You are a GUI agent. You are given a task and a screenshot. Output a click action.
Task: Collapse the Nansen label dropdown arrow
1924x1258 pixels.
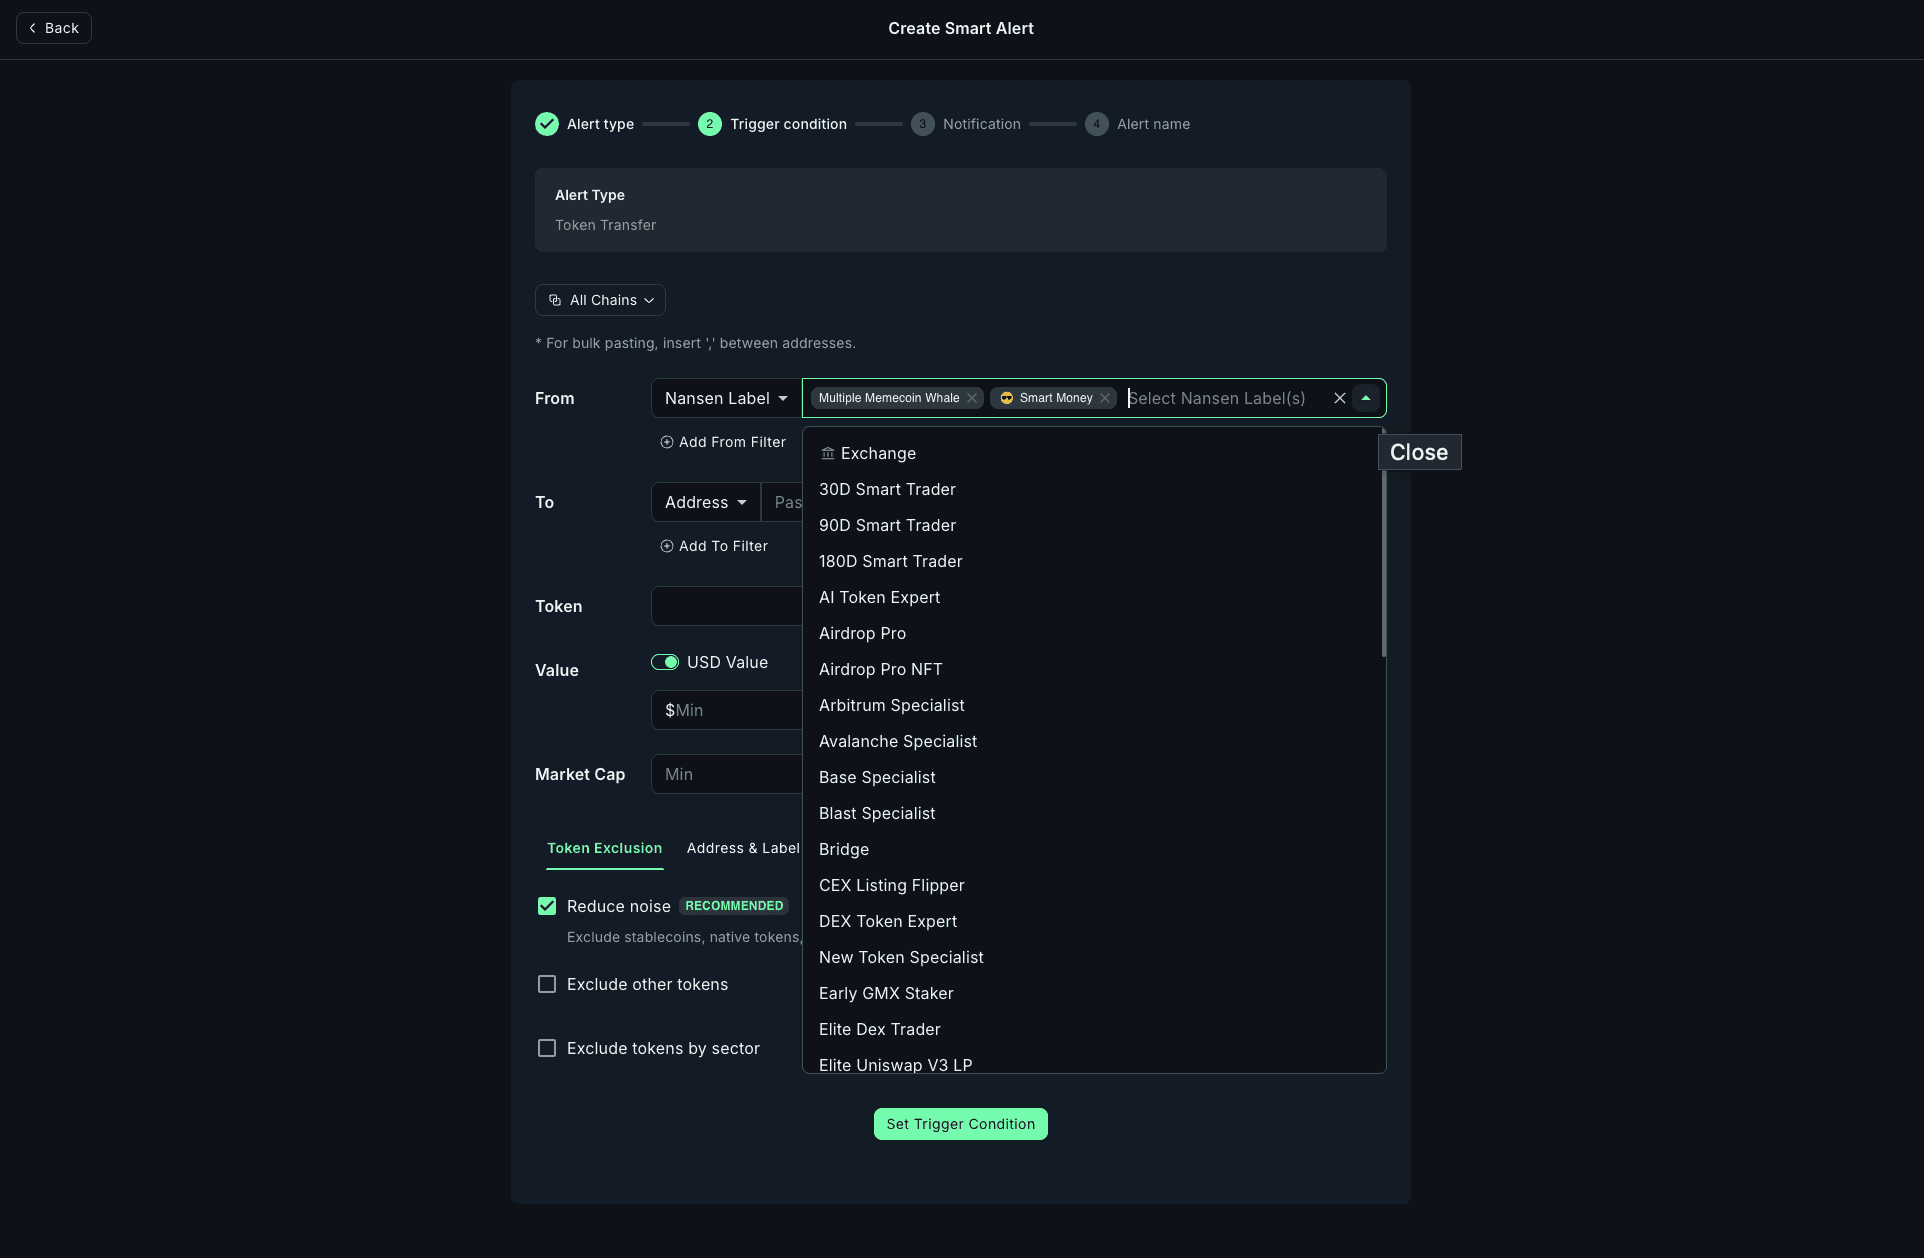point(1365,398)
